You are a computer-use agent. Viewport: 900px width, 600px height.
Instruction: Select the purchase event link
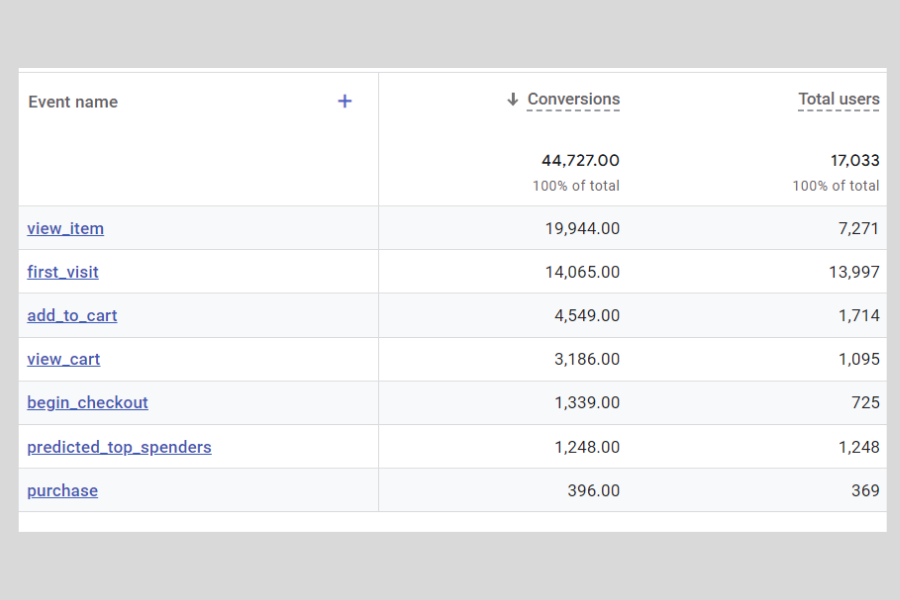click(x=62, y=490)
